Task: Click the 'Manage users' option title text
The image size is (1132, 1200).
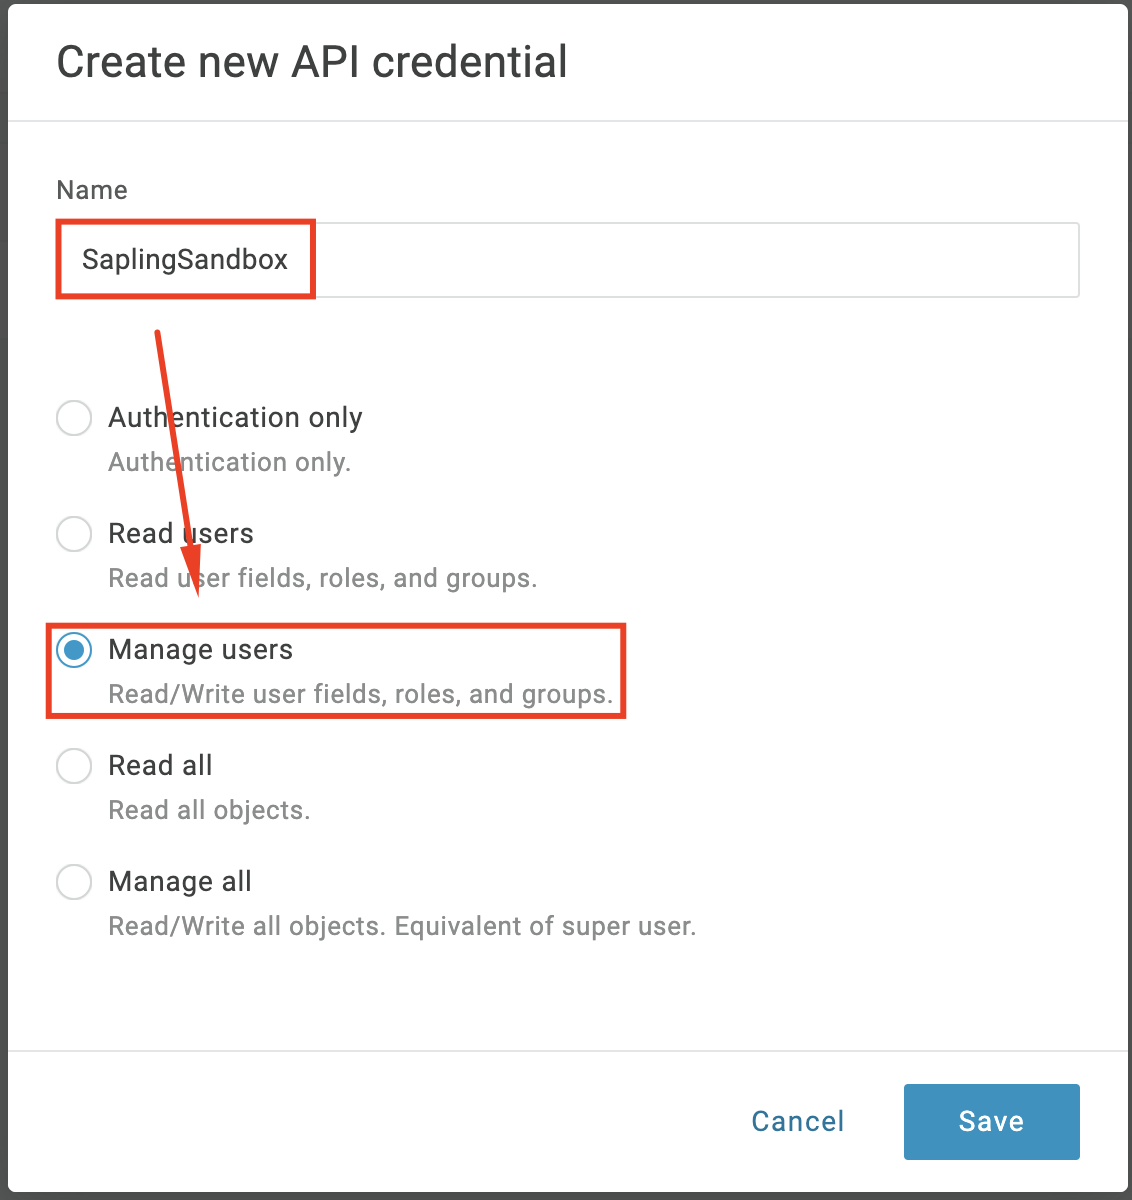Action: point(200,650)
